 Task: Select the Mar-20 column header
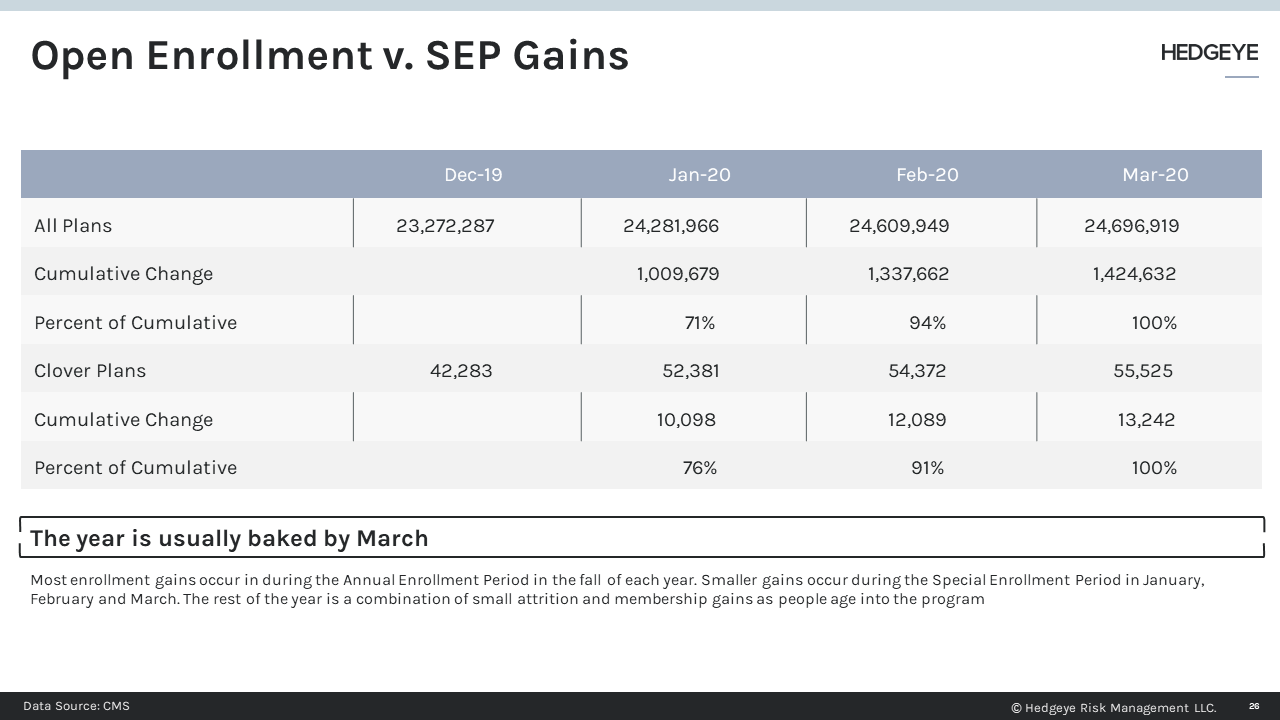pyautogui.click(x=1155, y=174)
